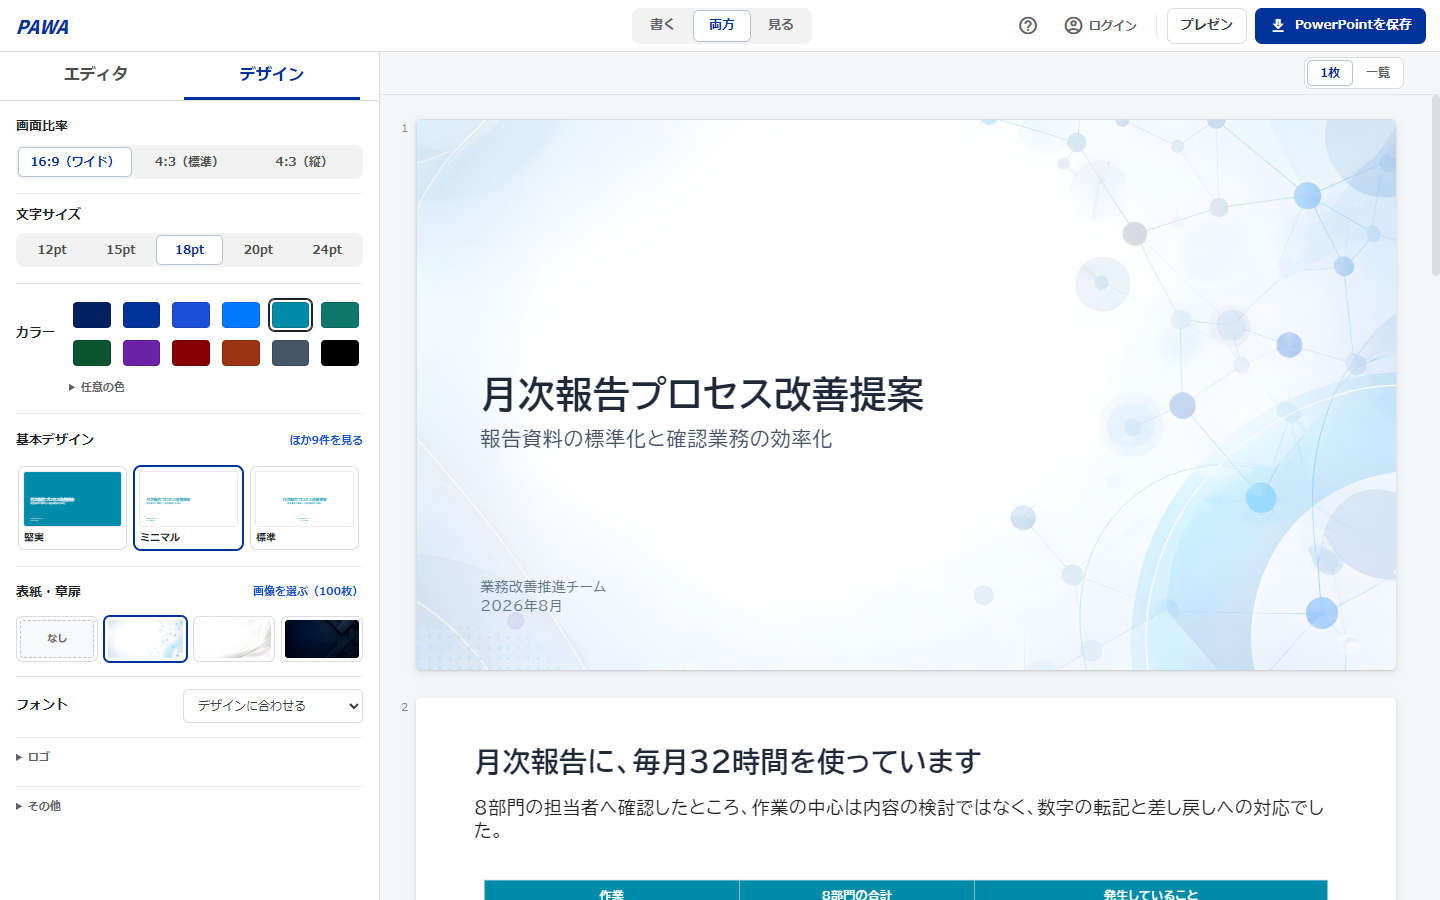Set font size to 15pt
This screenshot has height=900, width=1440.
click(121, 250)
